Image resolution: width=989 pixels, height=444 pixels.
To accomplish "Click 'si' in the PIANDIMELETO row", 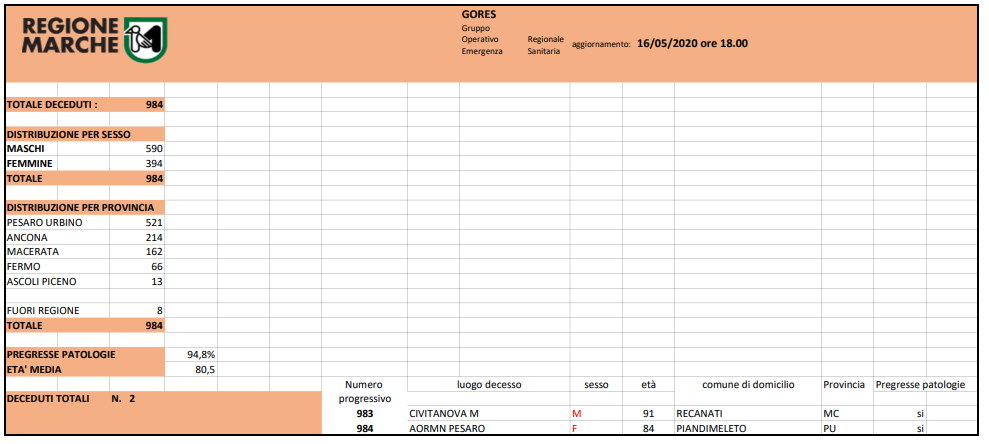I will [x=920, y=429].
